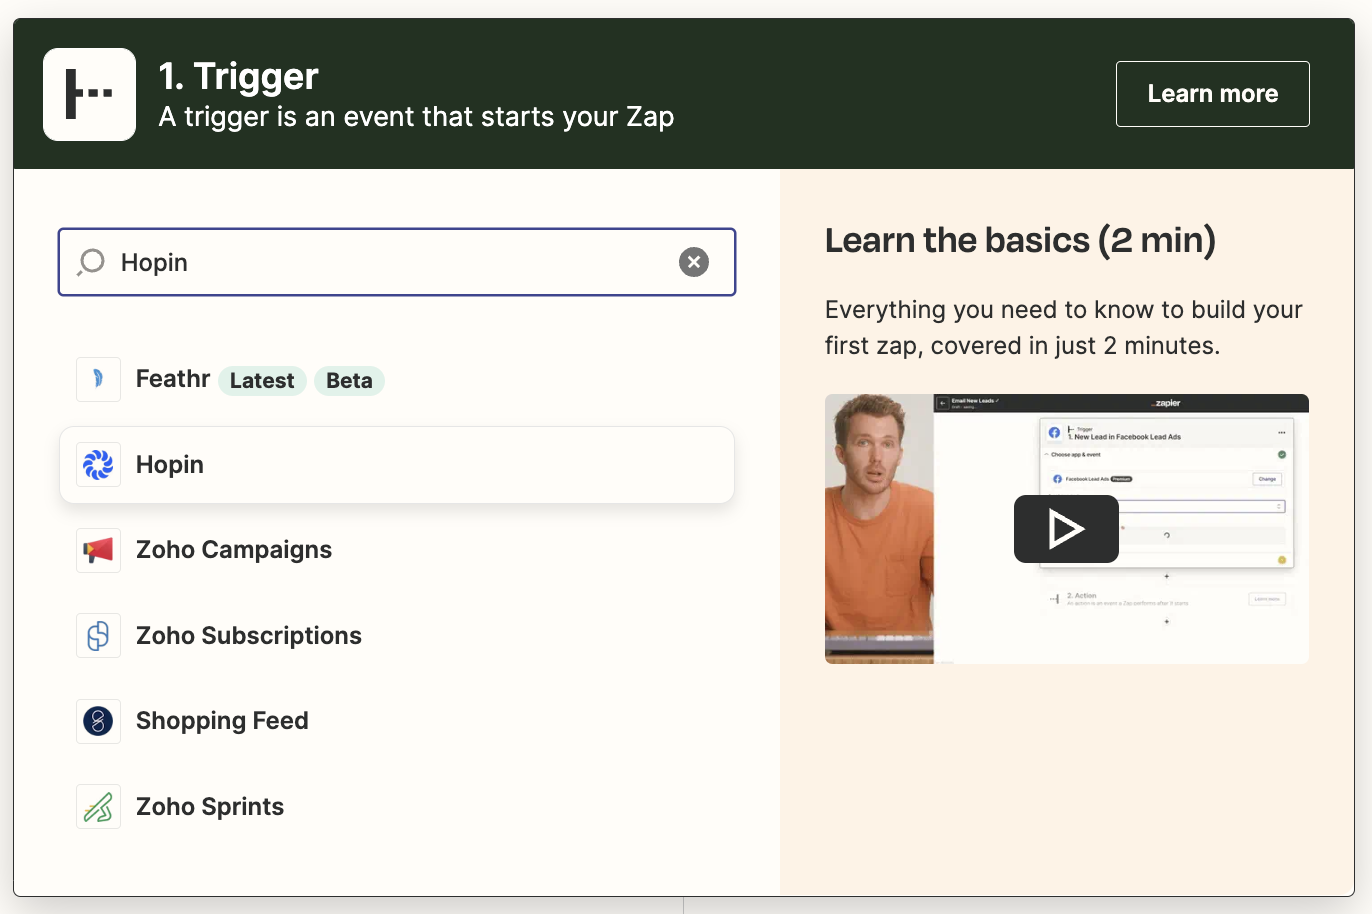Click the Trigger step icon in header
Screen dimensions: 1372x914
tap(89, 94)
